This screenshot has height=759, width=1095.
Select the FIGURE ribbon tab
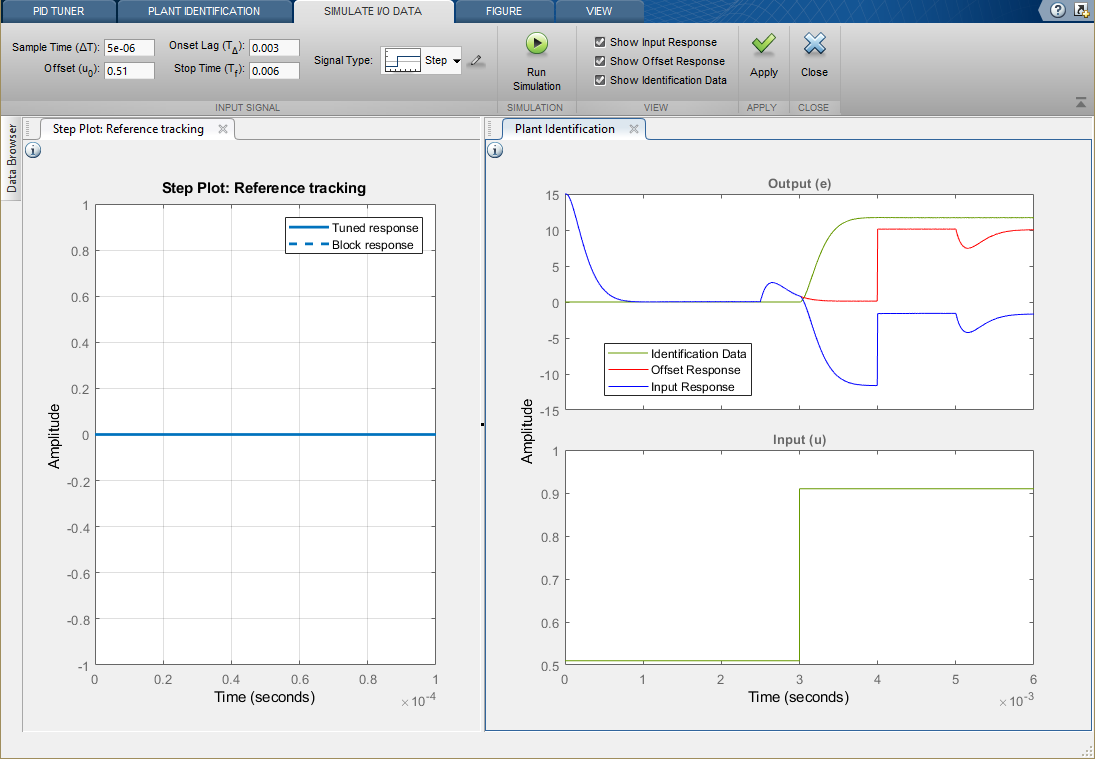[x=504, y=11]
